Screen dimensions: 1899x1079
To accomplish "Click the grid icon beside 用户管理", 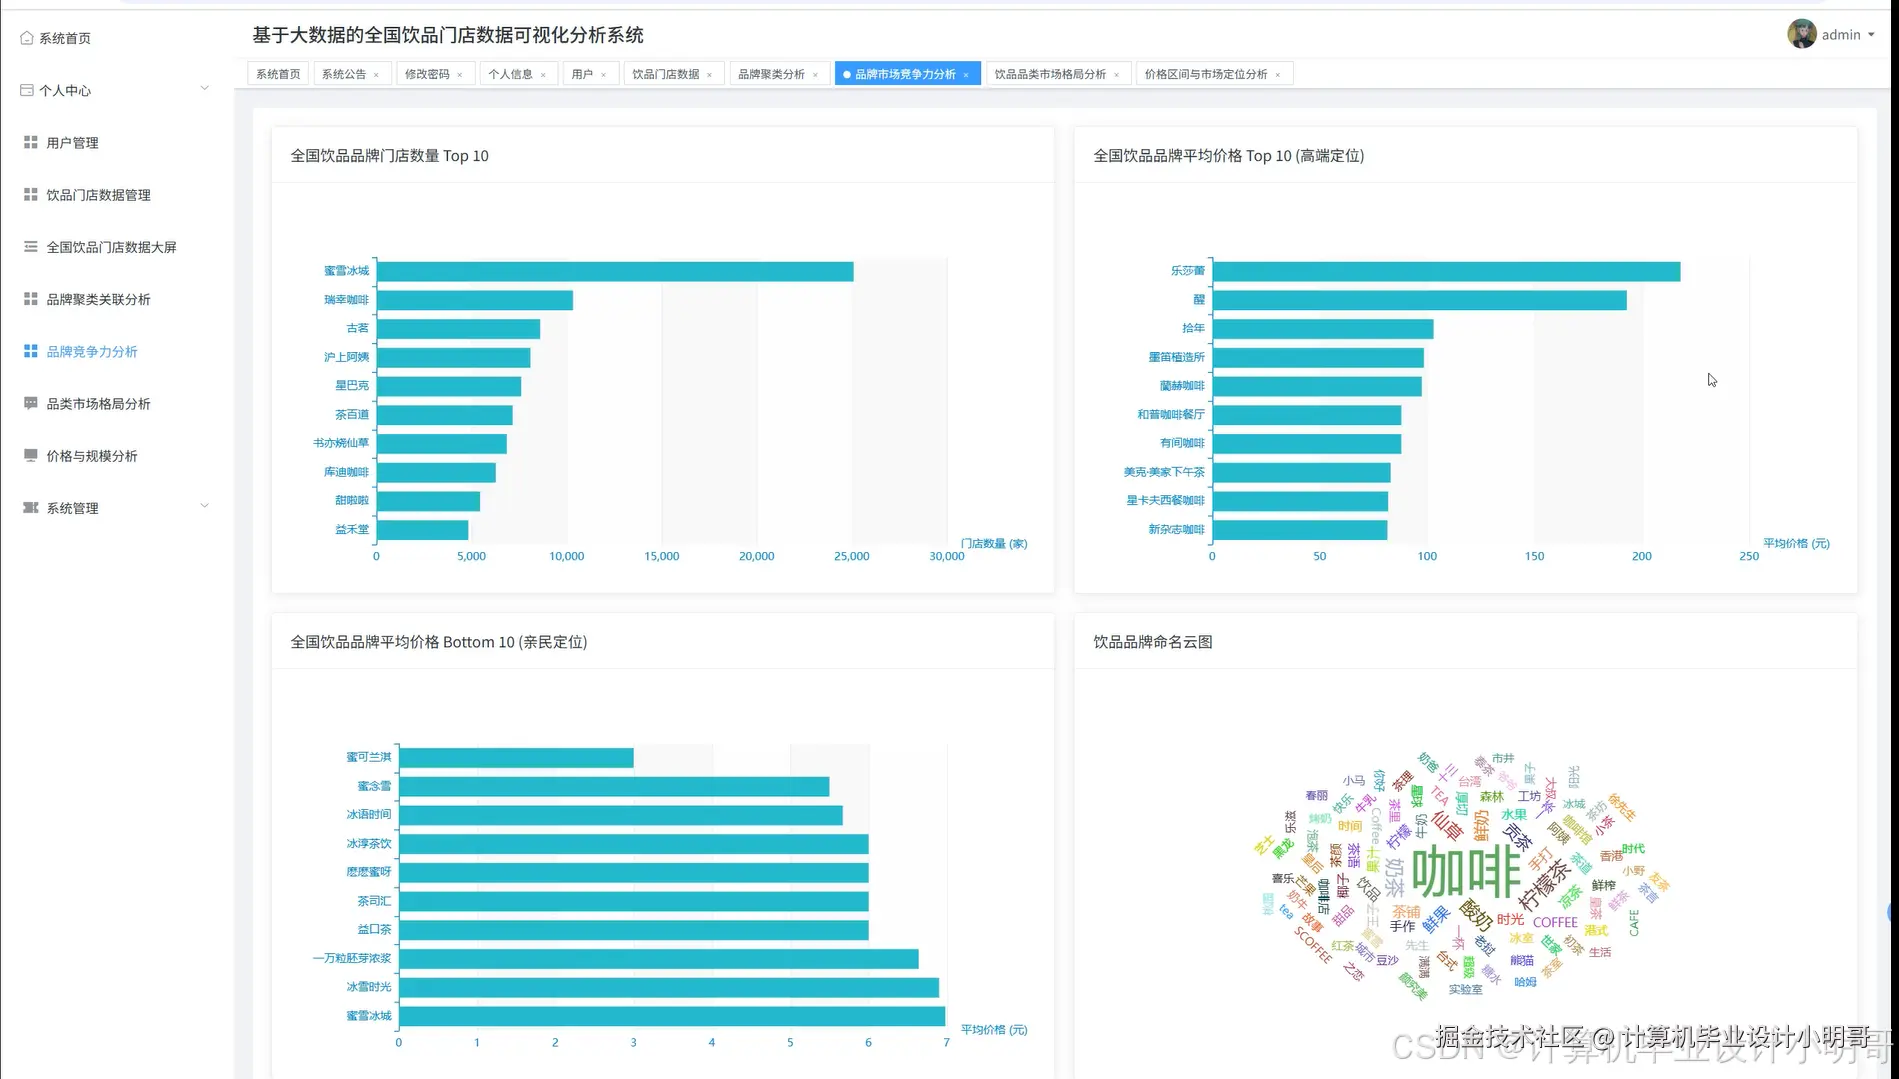I will (x=31, y=142).
